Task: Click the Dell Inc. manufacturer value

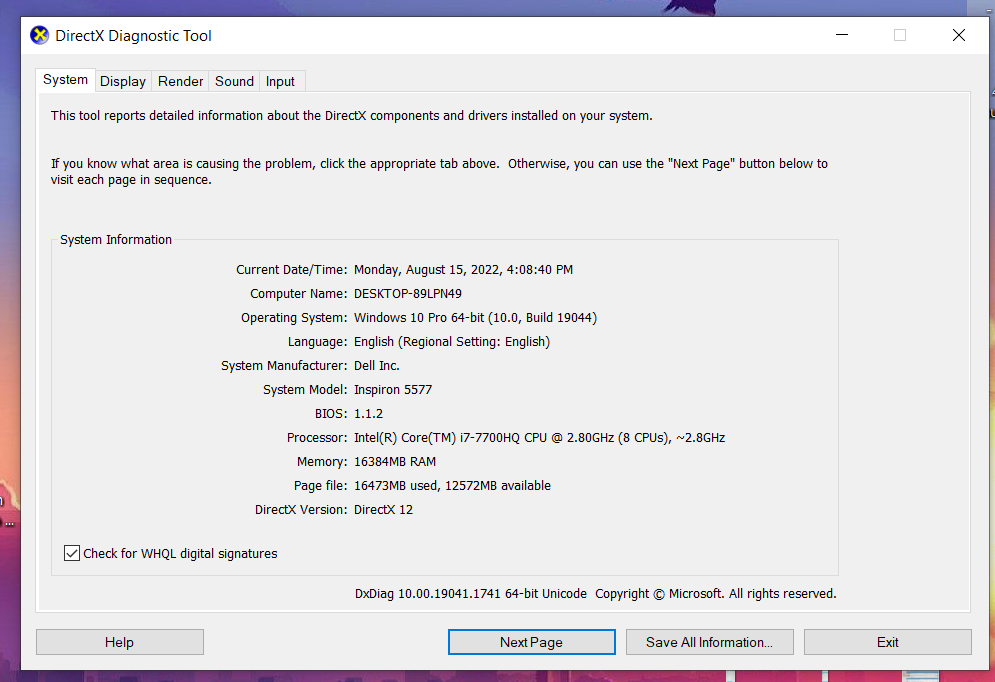Action: click(377, 365)
